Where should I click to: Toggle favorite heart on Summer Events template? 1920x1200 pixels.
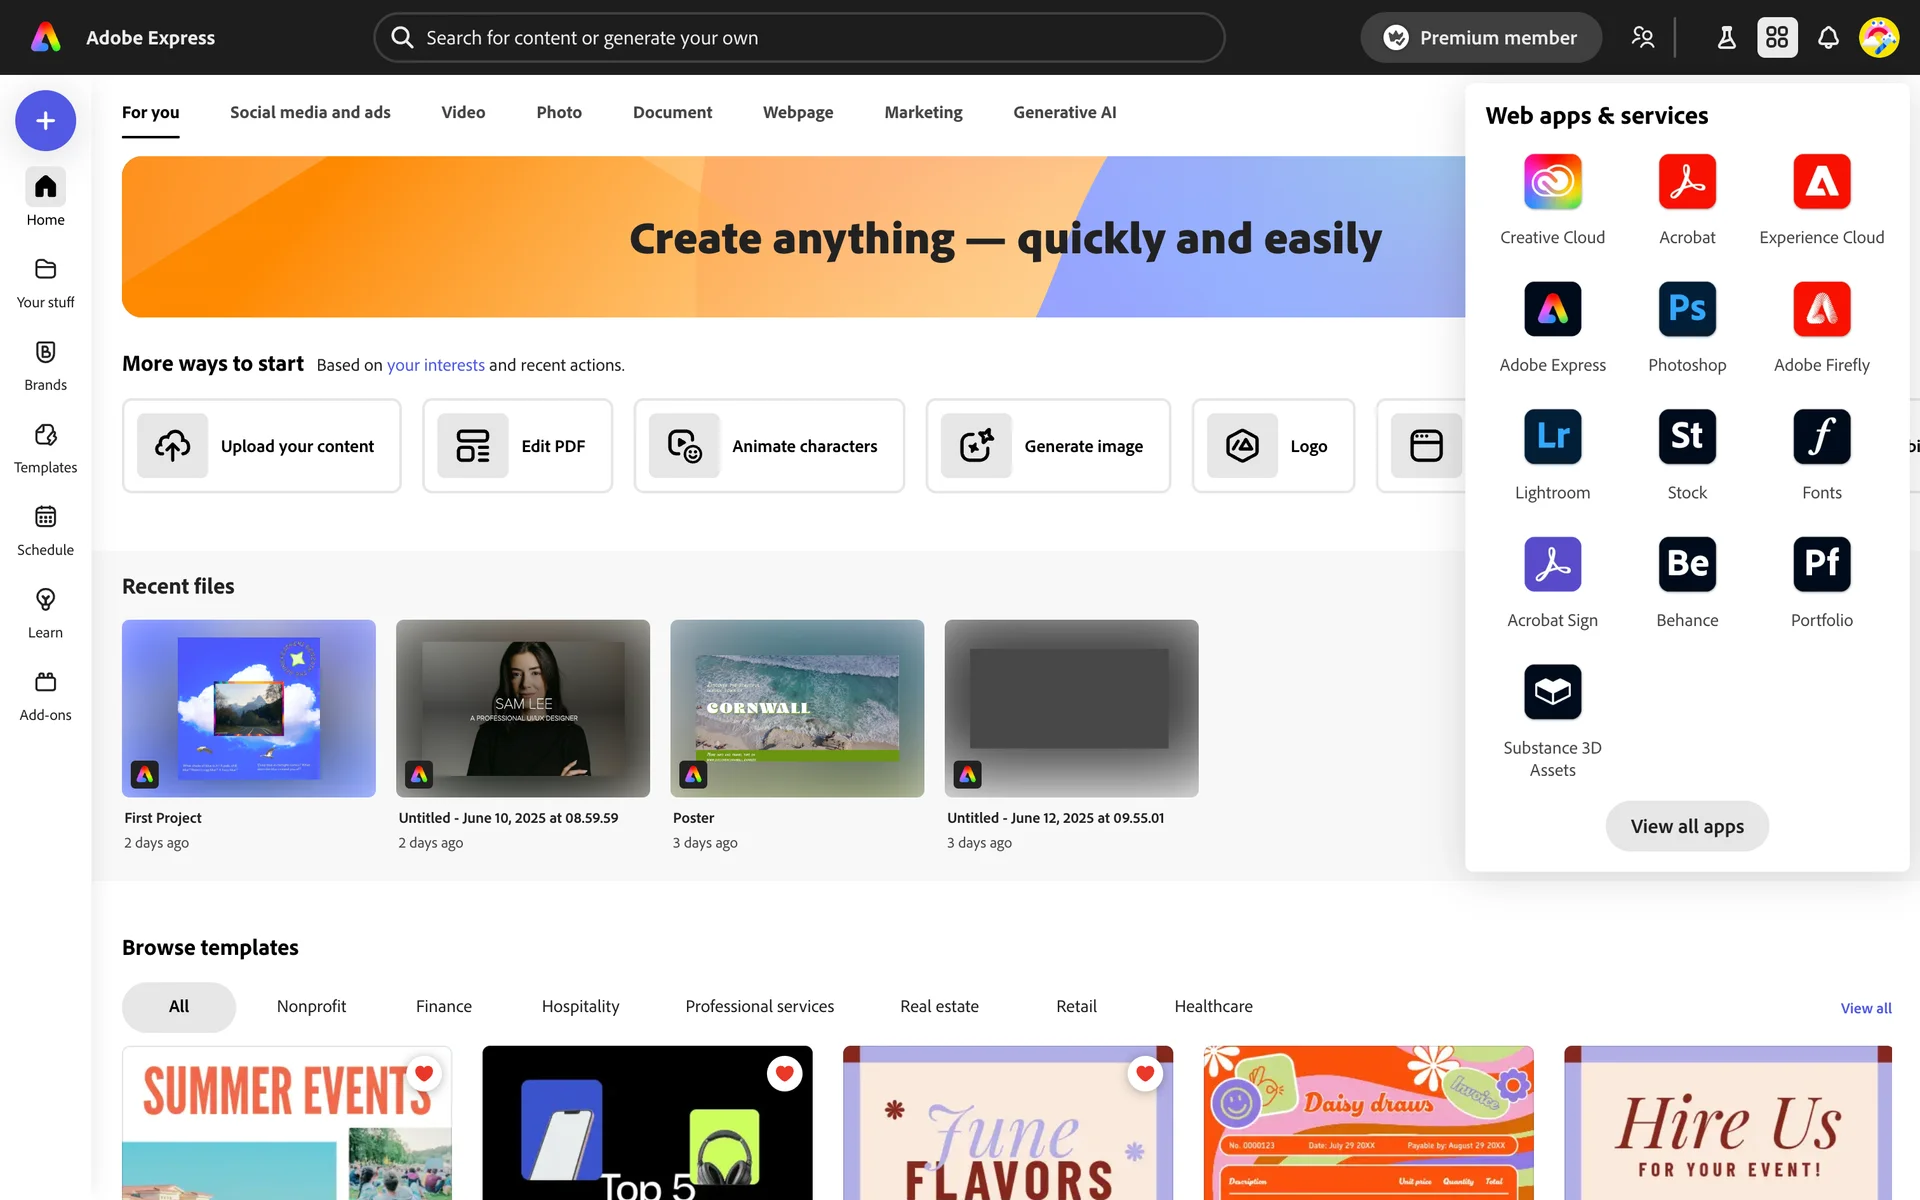point(424,1073)
